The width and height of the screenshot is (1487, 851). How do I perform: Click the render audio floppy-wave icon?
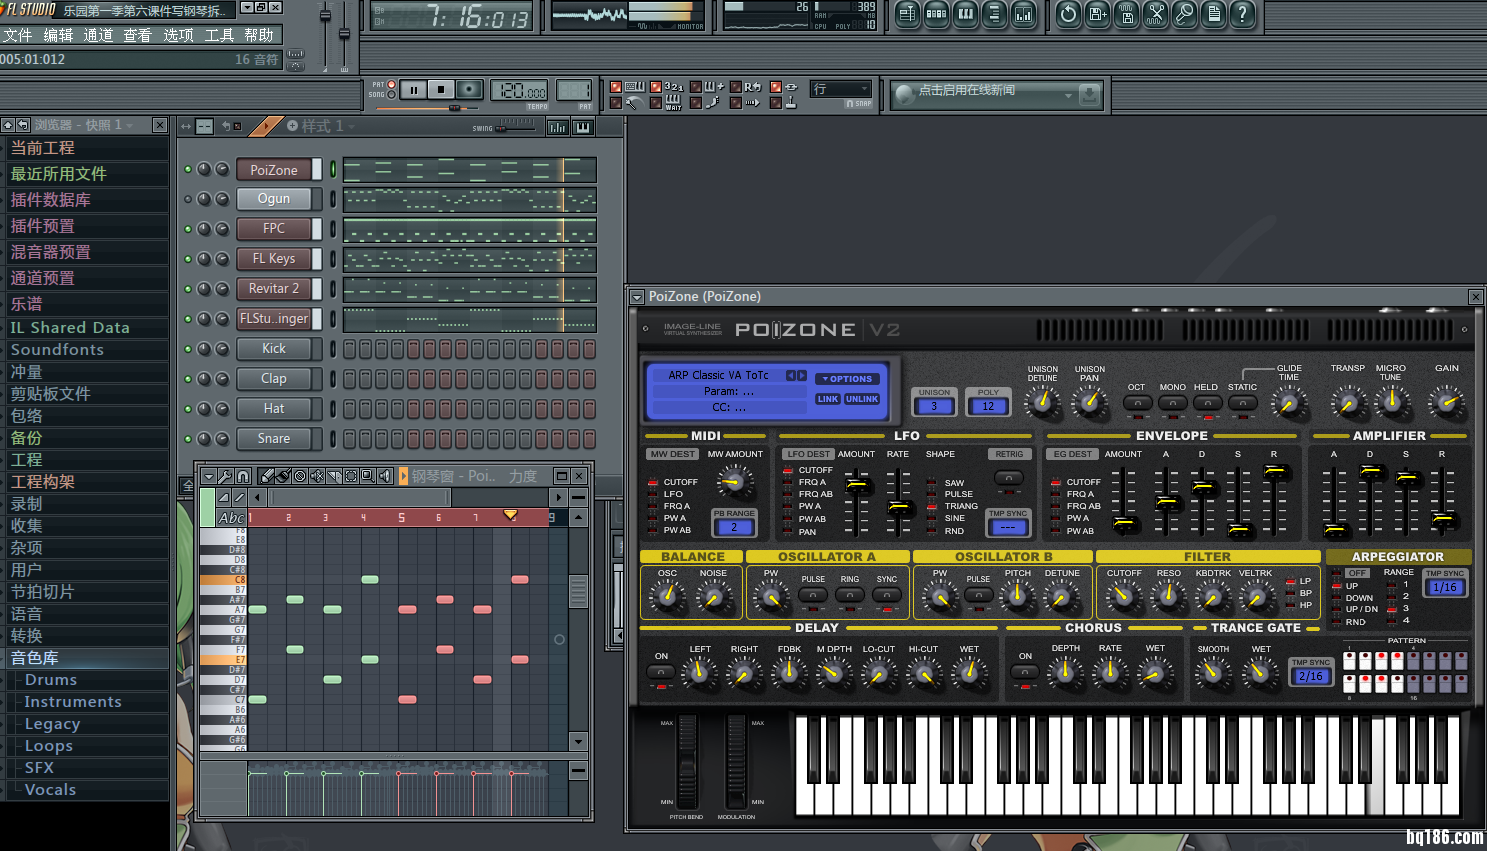1127,14
